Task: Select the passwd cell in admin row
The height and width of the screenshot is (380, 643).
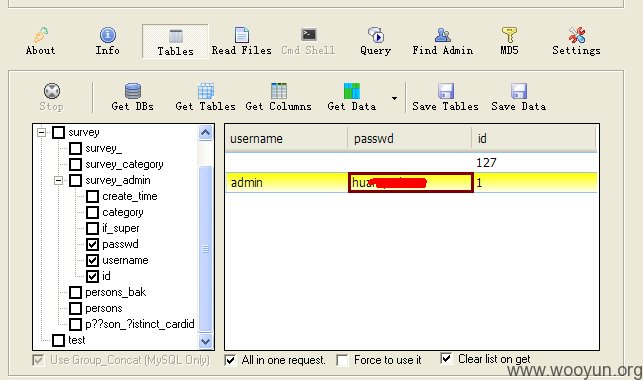Action: 411,182
